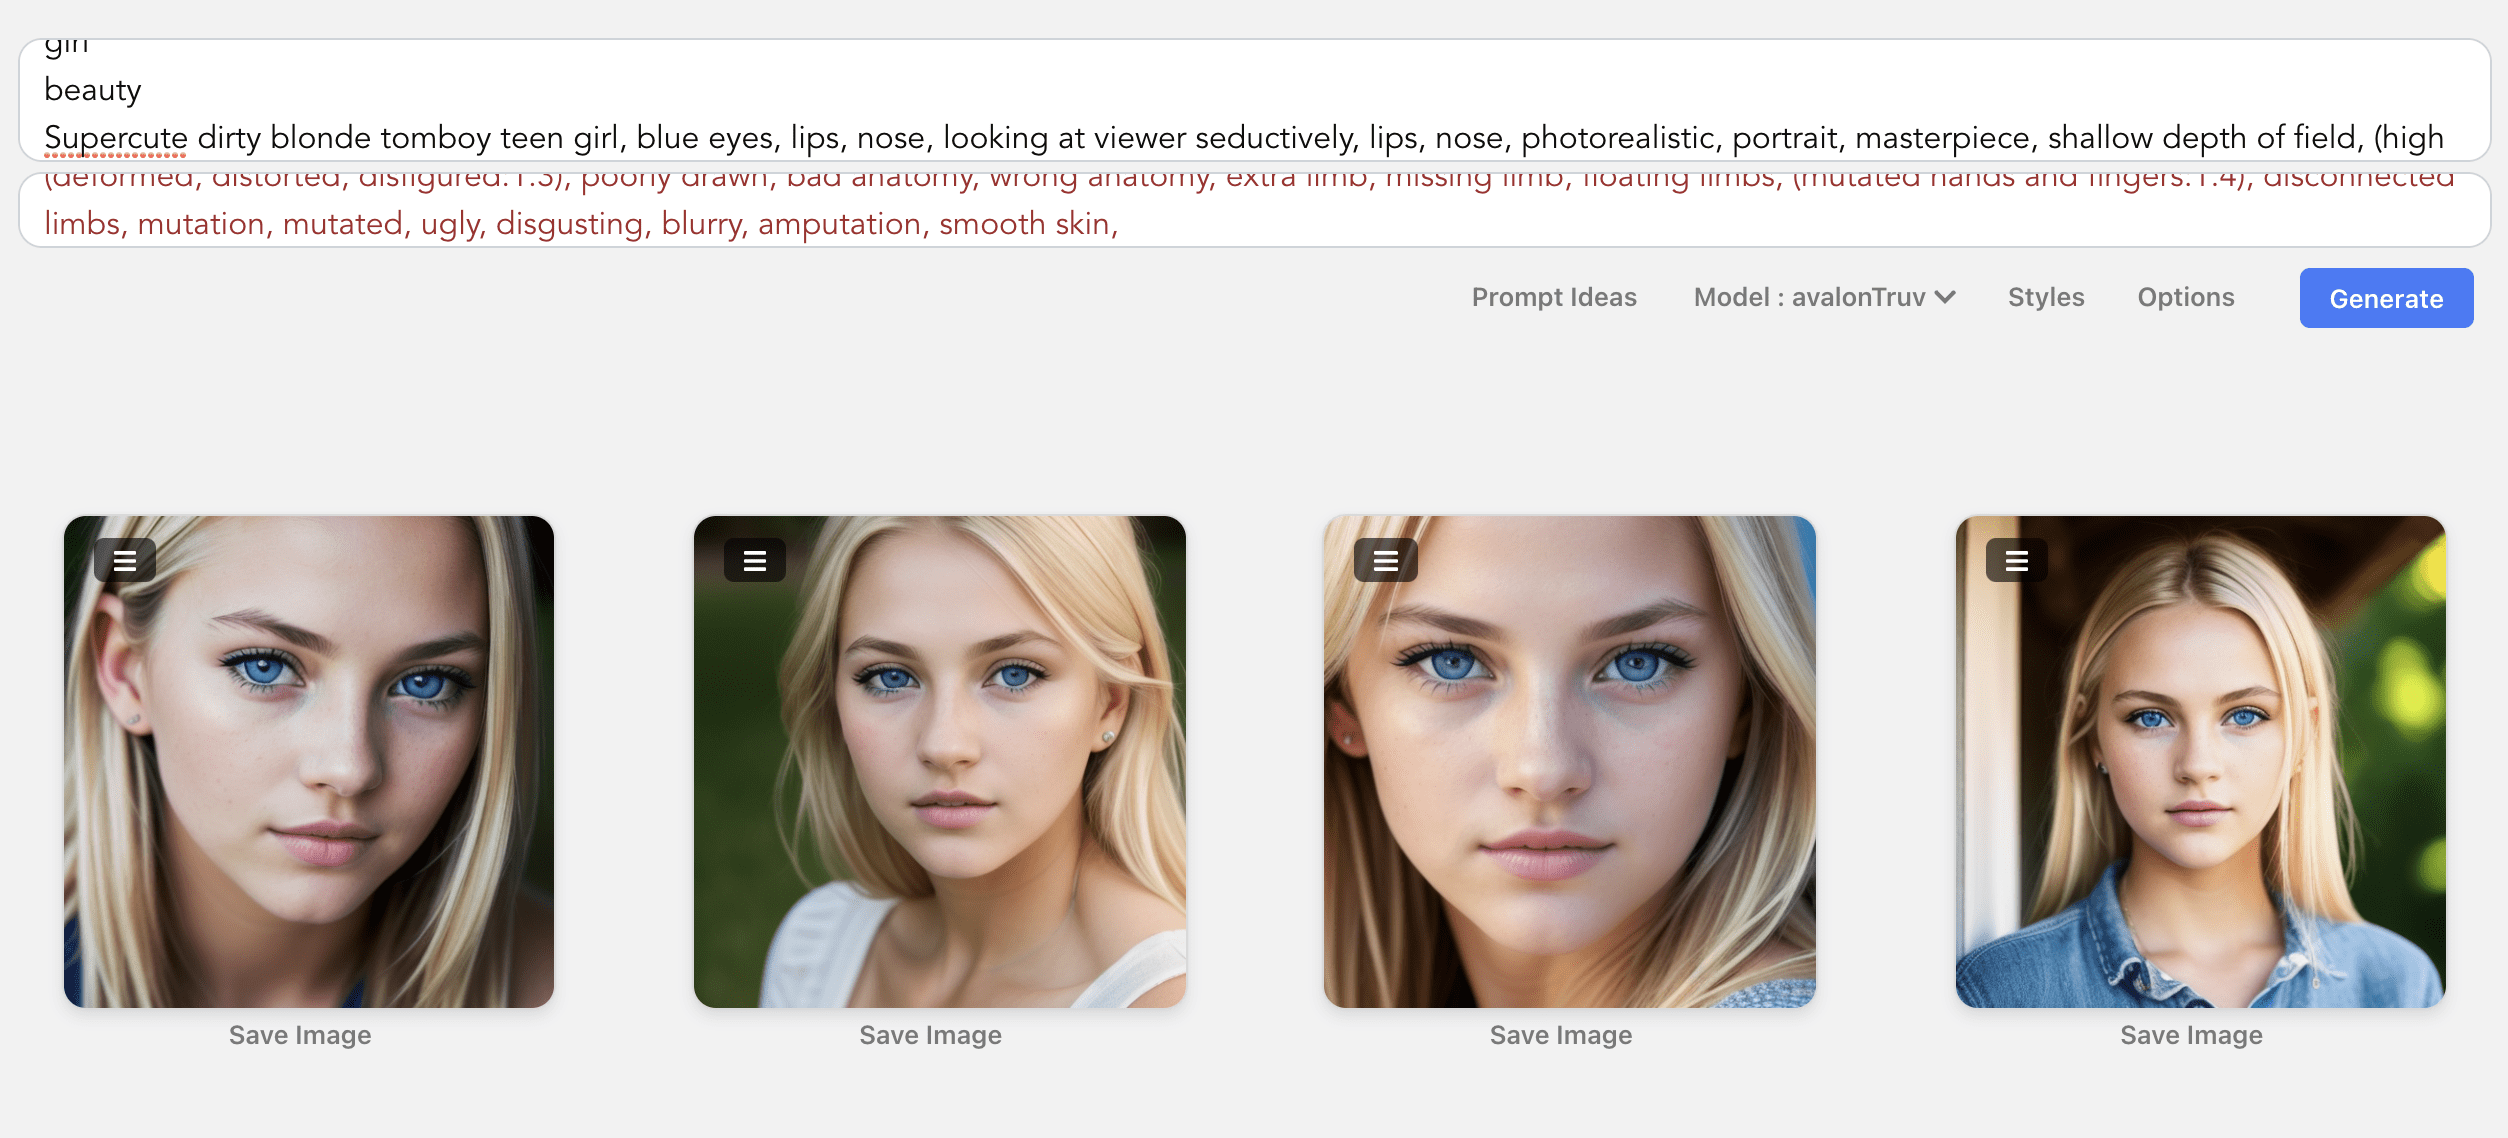The height and width of the screenshot is (1138, 2508).
Task: Click second thumbnail menu icon
Action: click(752, 560)
